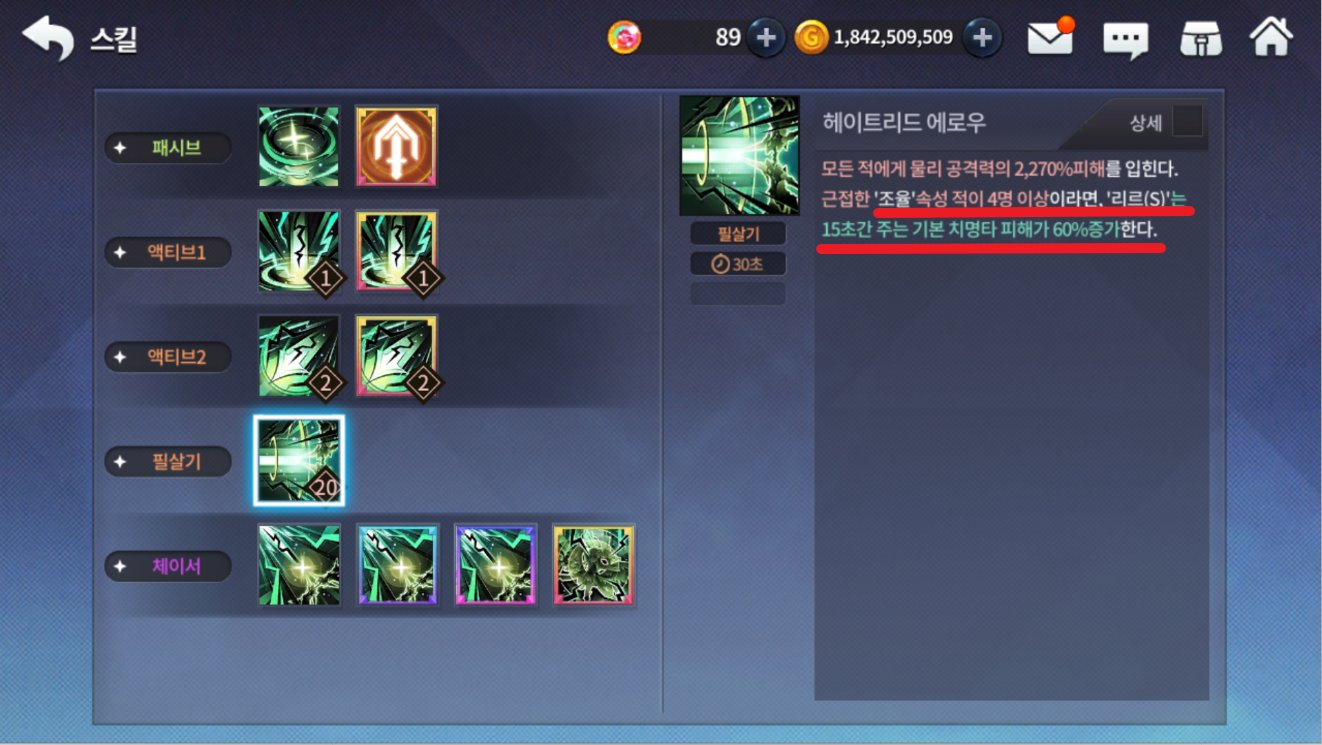Return home via house icon
Image resolution: width=1322 pixels, height=745 pixels.
pos(1271,37)
